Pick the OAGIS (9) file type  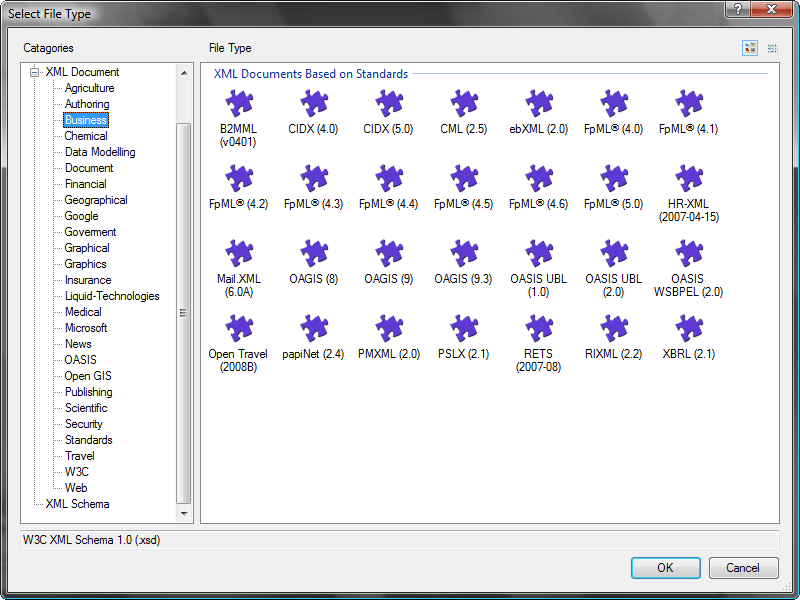(388, 254)
